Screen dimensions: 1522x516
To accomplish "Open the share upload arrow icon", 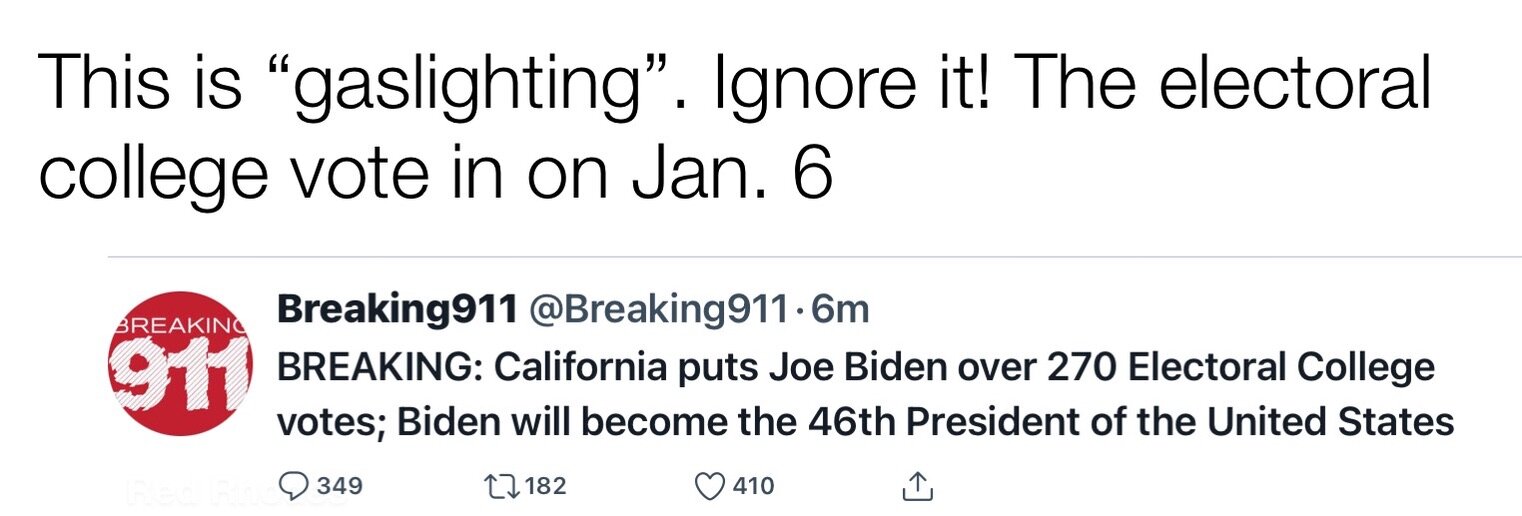I will pos(917,486).
